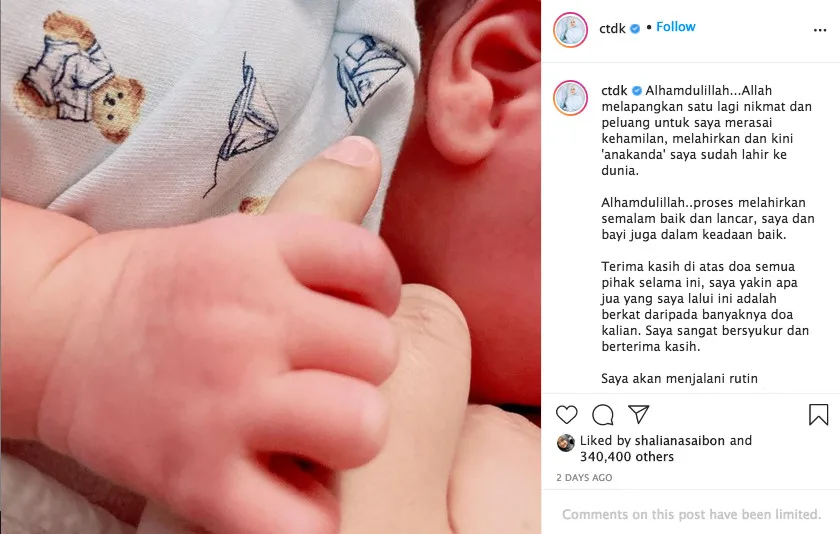
Task: Click verified badge in the caption
Action: pyautogui.click(x=636, y=91)
